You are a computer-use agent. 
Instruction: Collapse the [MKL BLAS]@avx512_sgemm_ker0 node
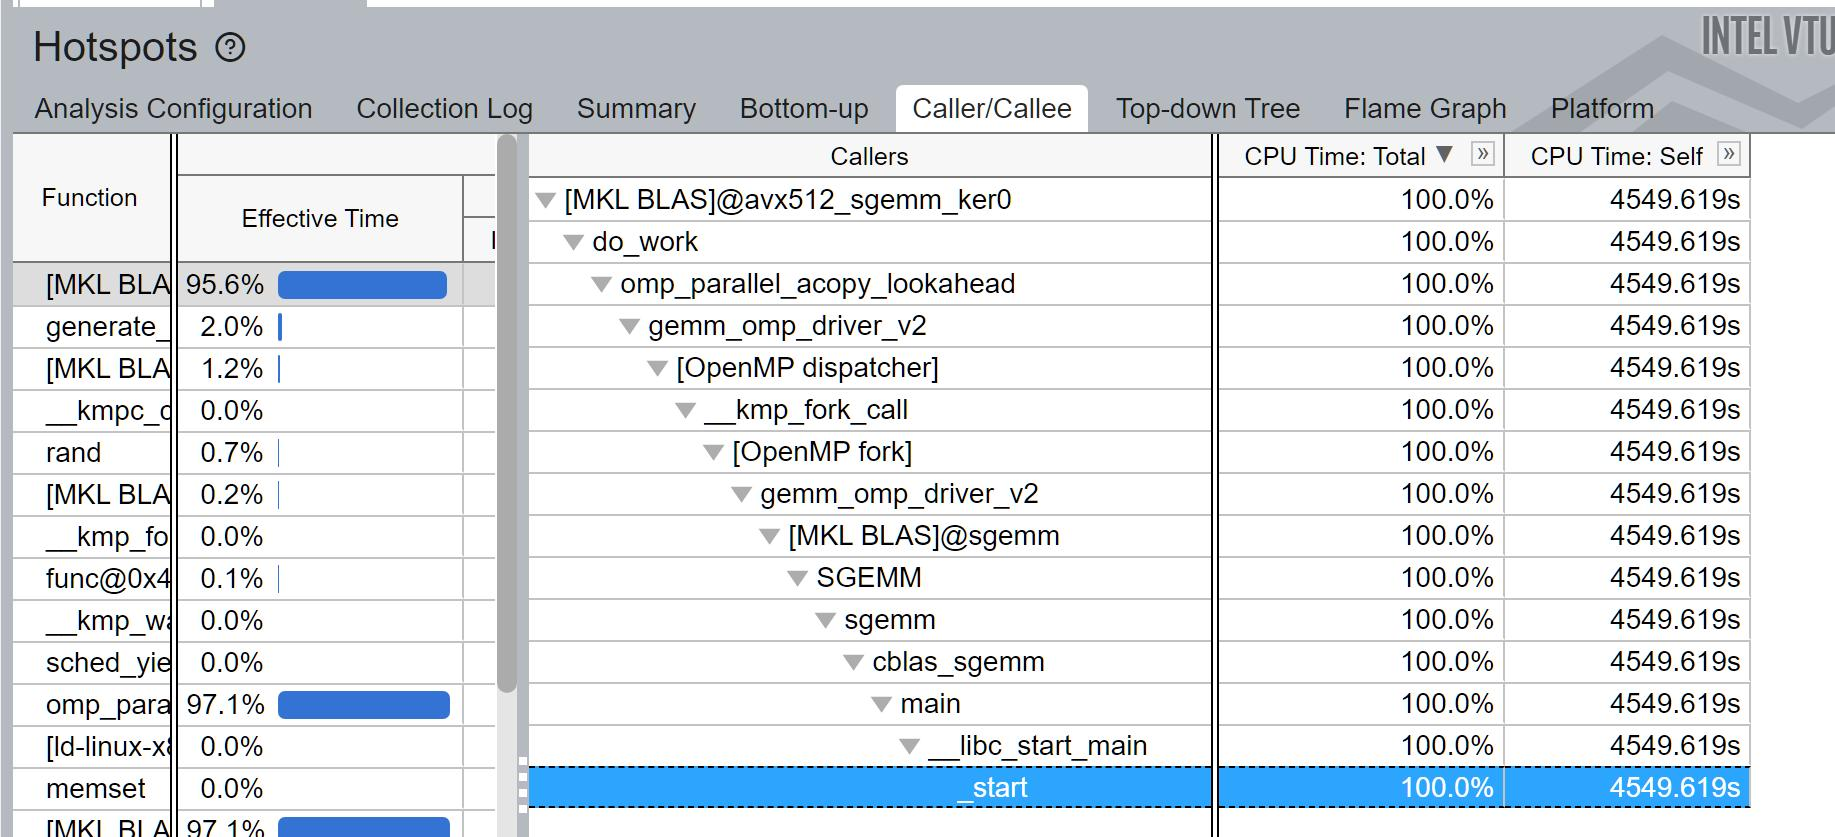click(545, 200)
